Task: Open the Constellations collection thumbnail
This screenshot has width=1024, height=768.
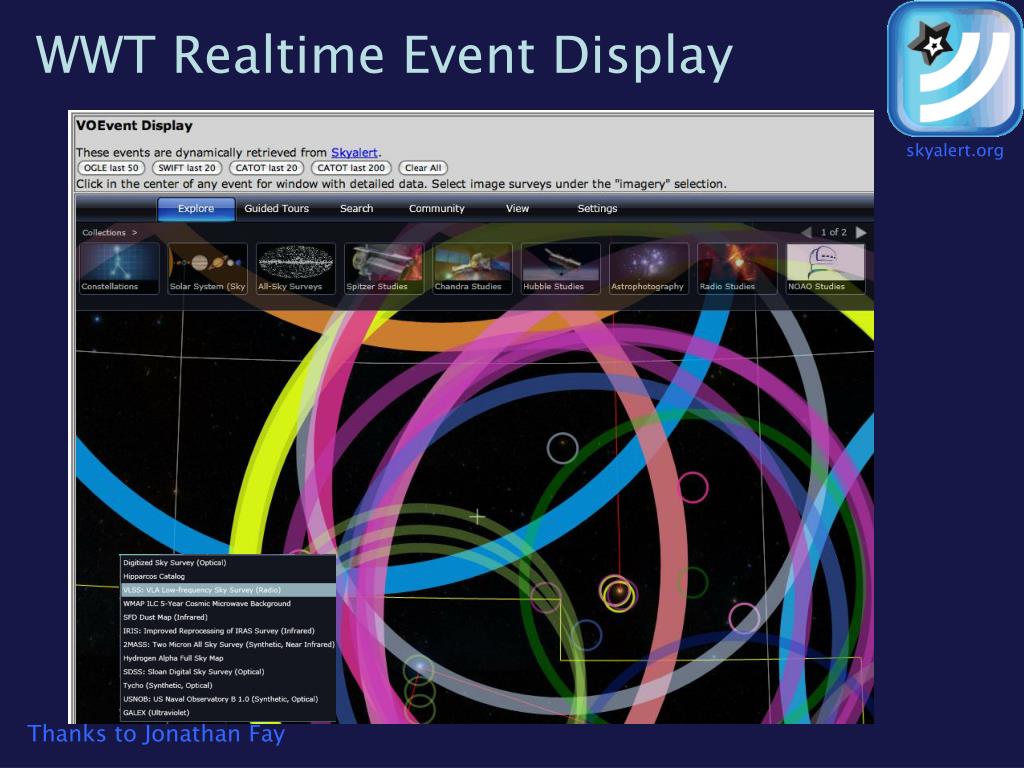Action: click(x=120, y=268)
